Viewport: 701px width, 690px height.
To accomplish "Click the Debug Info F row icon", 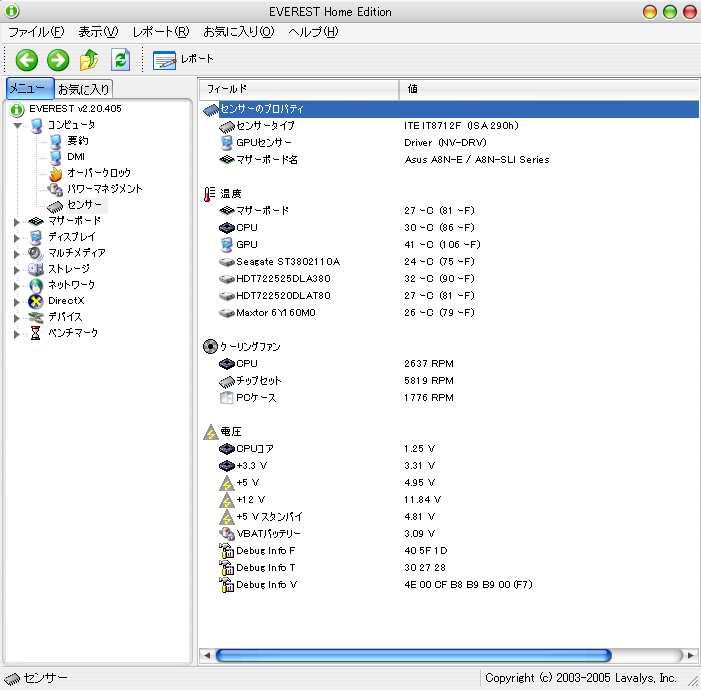I will (x=227, y=551).
